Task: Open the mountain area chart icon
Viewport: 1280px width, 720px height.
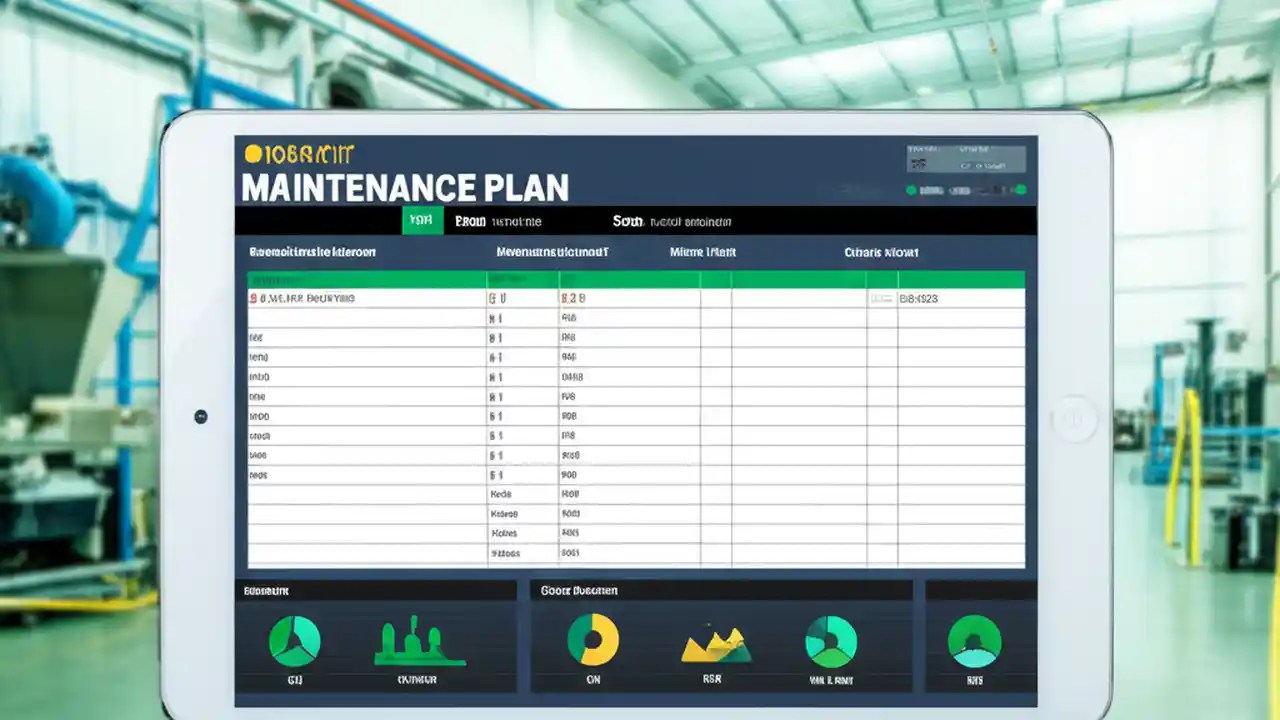Action: pyautogui.click(x=711, y=645)
